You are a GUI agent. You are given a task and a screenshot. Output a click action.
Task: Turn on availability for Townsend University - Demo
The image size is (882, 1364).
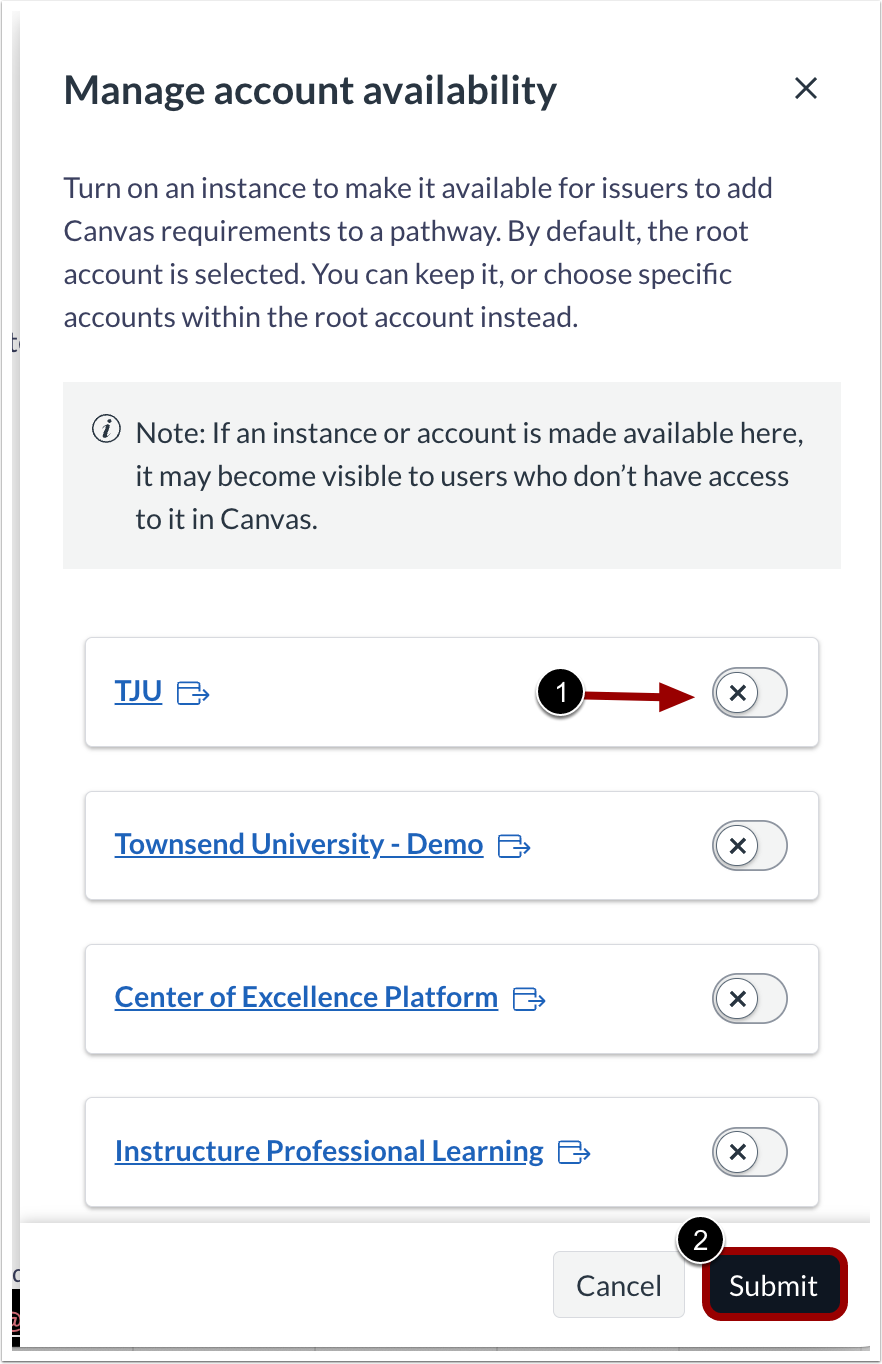[749, 845]
